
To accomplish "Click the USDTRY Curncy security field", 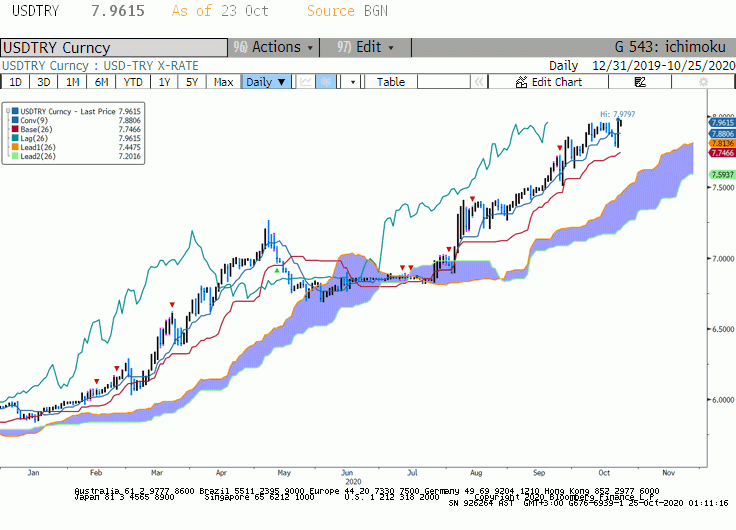I will [x=114, y=48].
